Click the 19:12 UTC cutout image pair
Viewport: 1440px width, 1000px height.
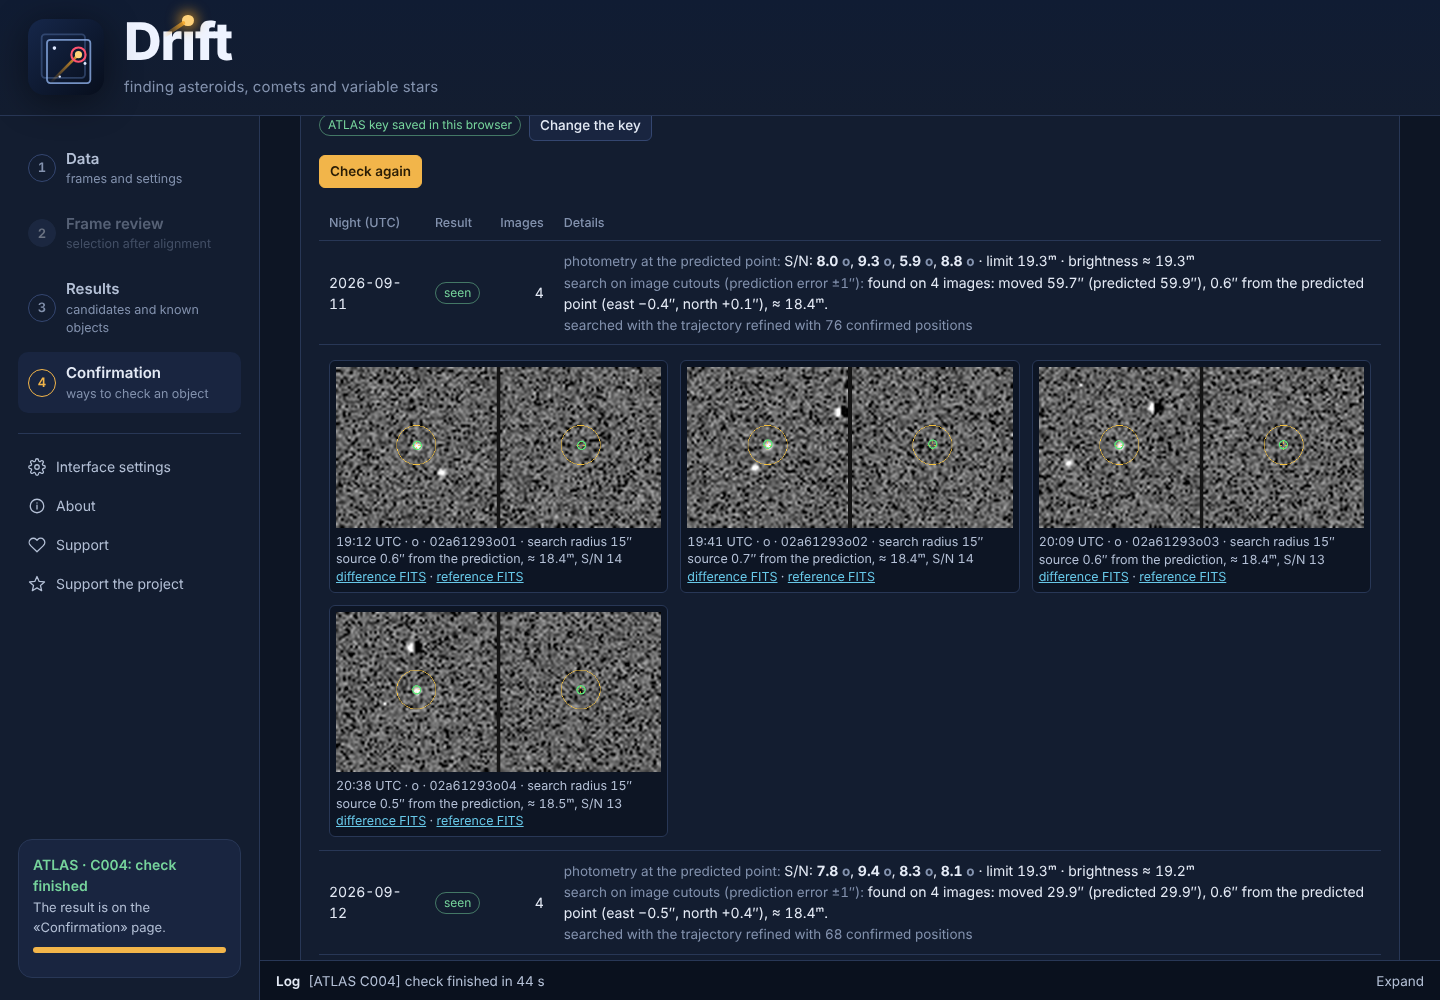(x=498, y=447)
